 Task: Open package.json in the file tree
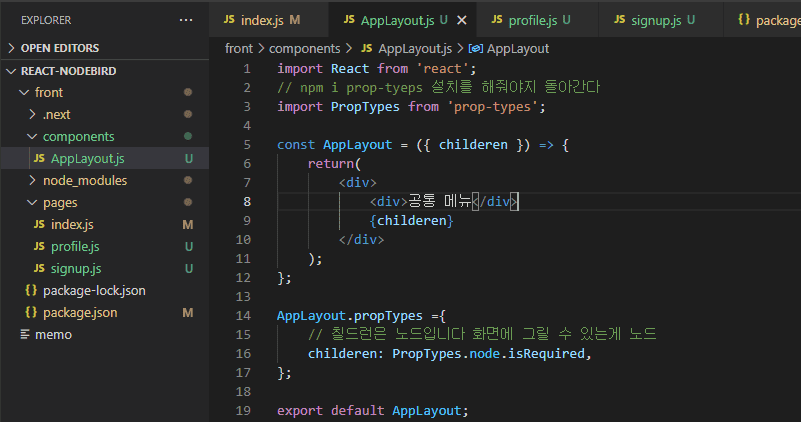tap(104, 312)
